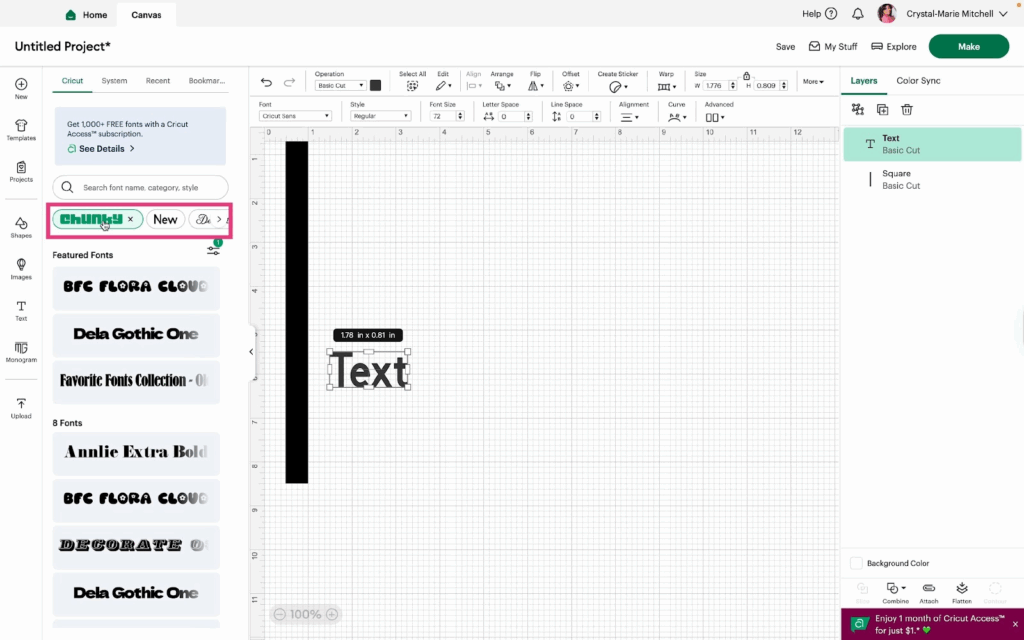Screen dimensions: 1024x640
Task: Click the Help question mark icon
Action: tap(831, 14)
